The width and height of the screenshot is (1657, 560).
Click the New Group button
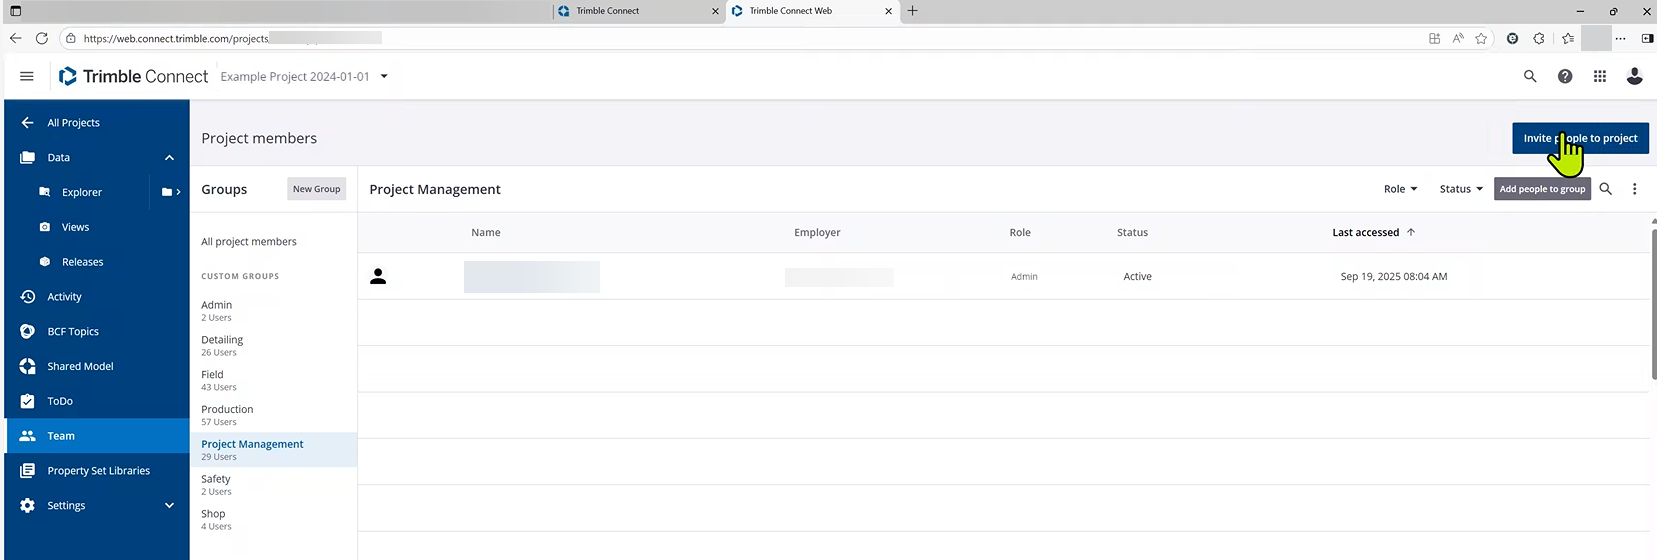[316, 189]
